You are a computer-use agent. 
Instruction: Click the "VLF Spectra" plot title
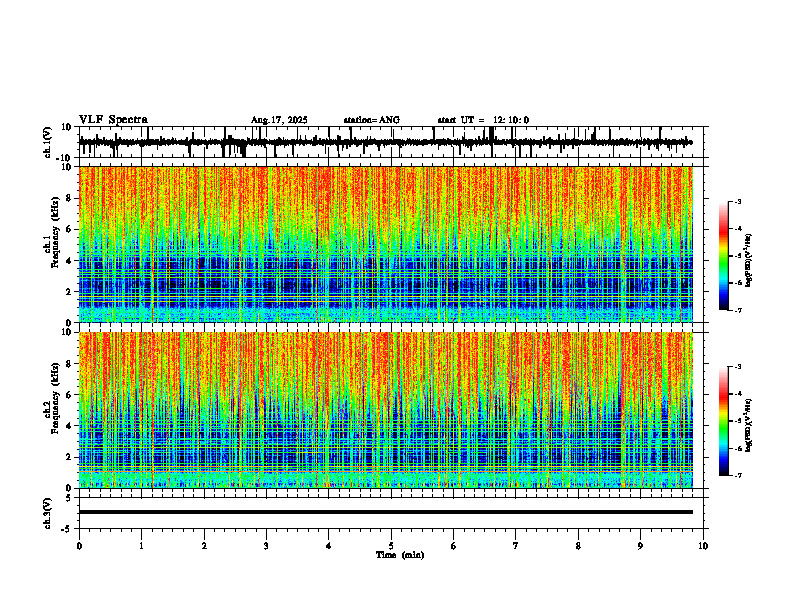coord(113,120)
